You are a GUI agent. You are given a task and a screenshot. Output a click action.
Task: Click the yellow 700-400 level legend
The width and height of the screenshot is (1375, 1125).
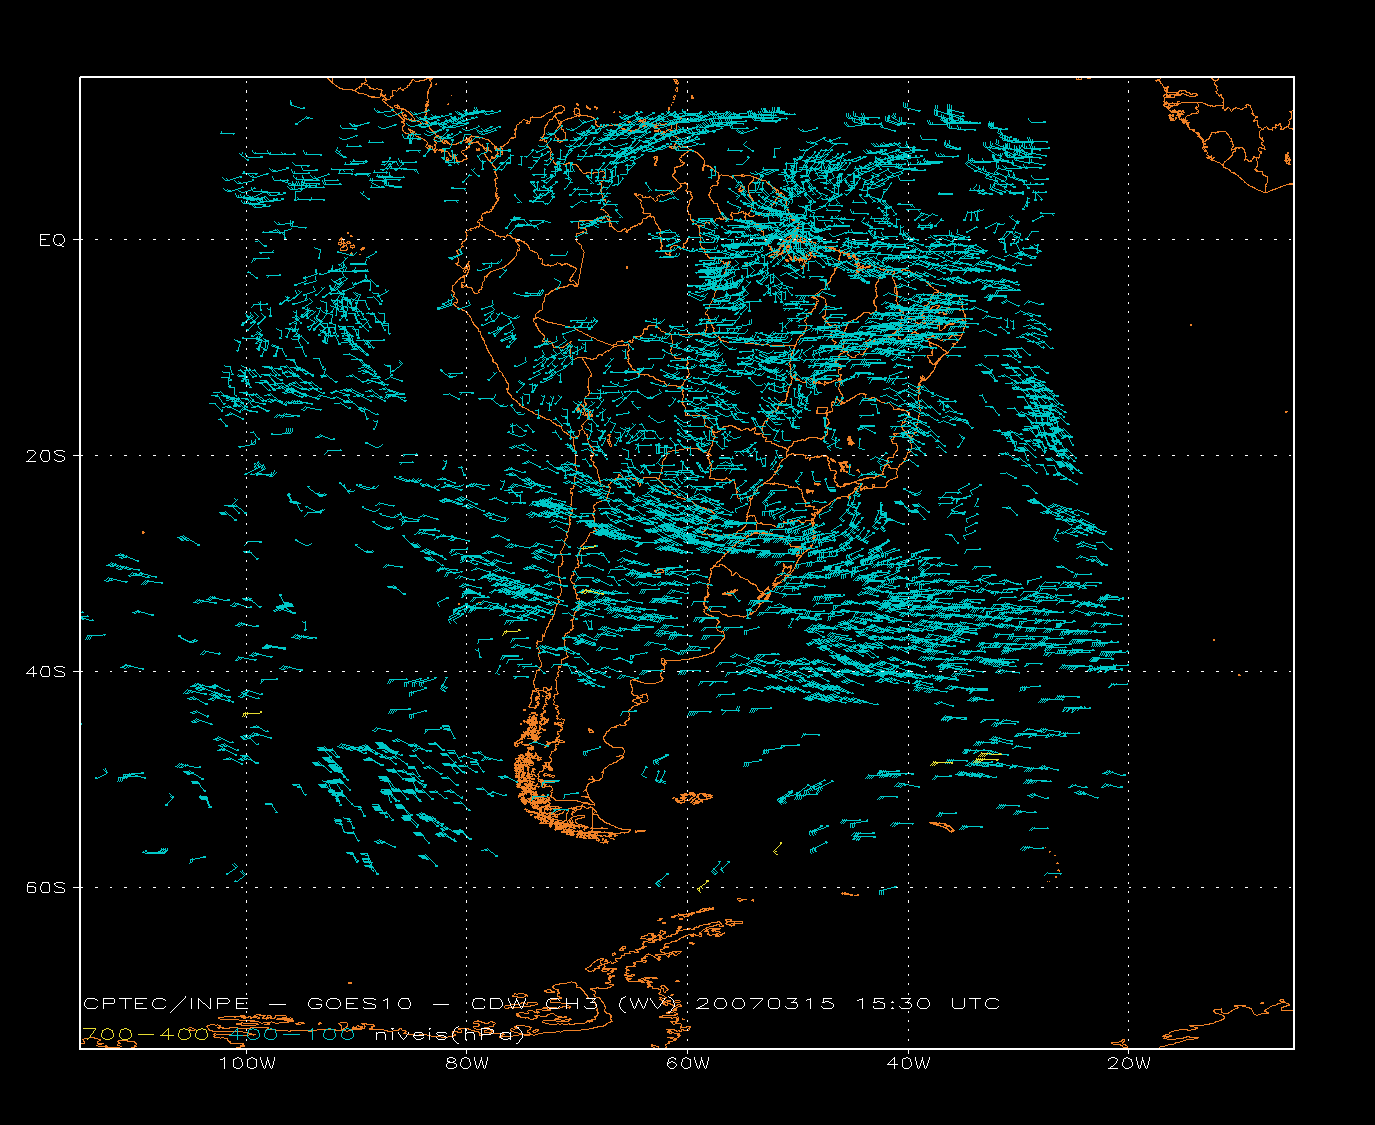click(145, 1034)
